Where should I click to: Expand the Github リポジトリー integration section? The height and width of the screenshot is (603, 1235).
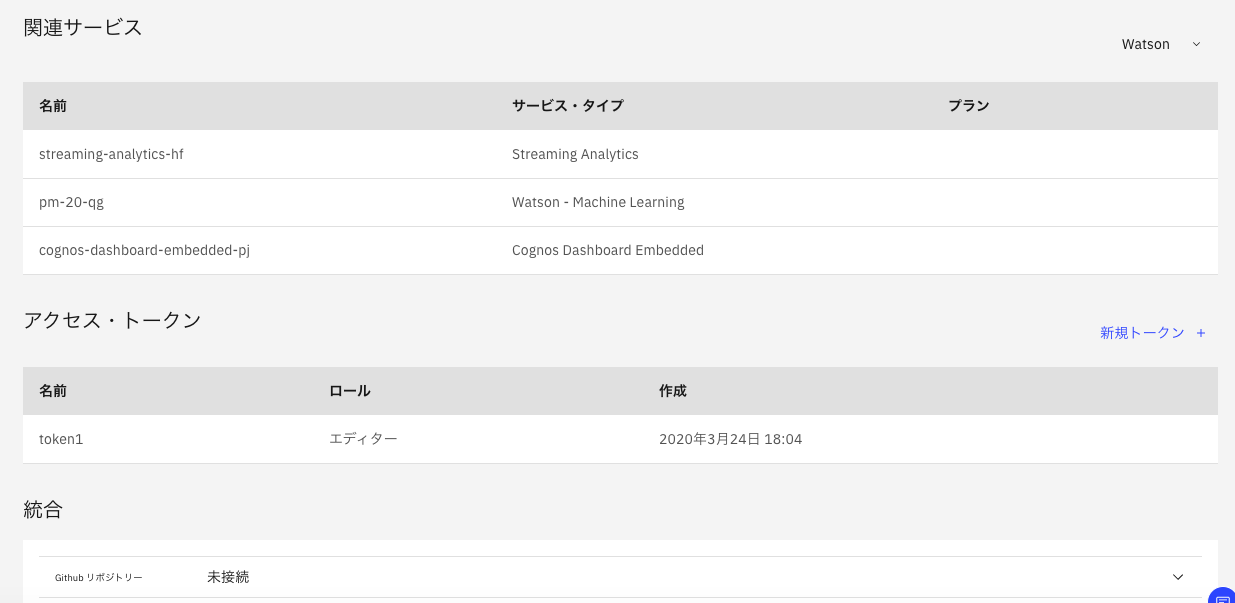click(x=1178, y=577)
